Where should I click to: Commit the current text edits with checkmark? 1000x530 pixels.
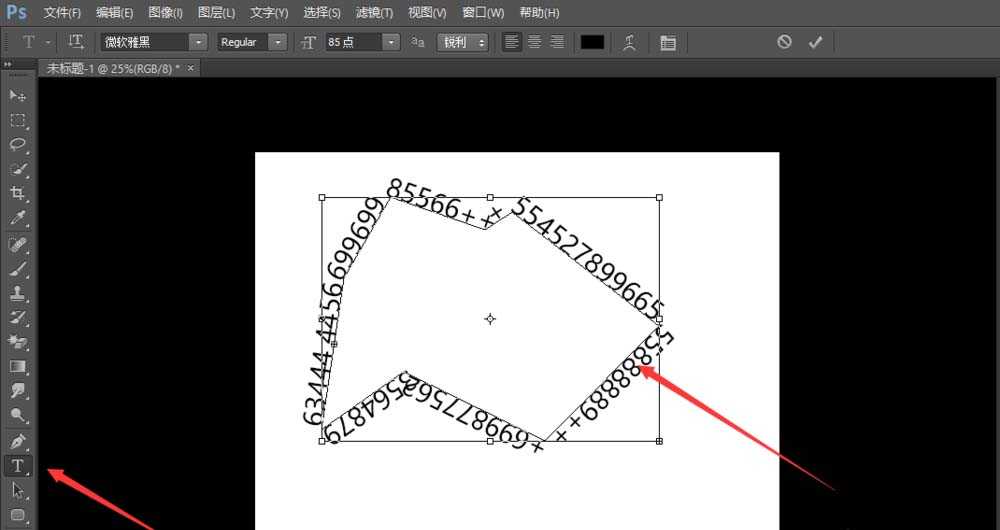815,42
